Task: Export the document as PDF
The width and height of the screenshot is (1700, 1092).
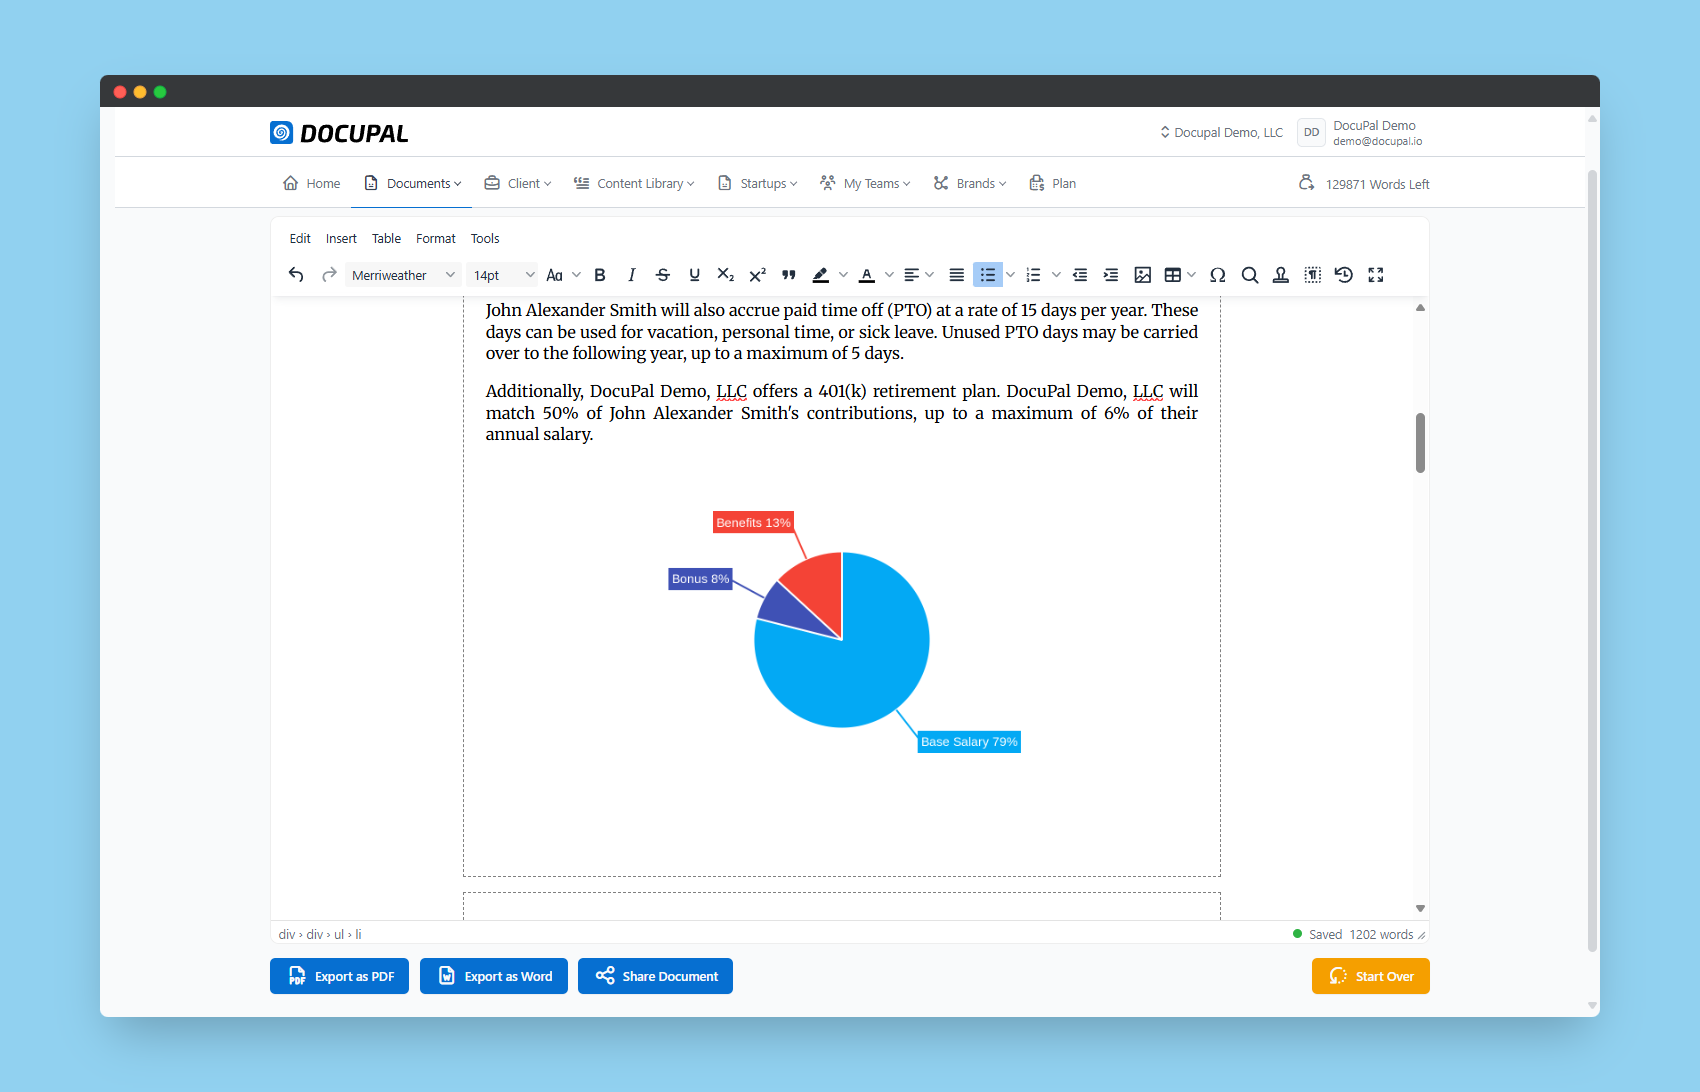Action: click(x=339, y=976)
